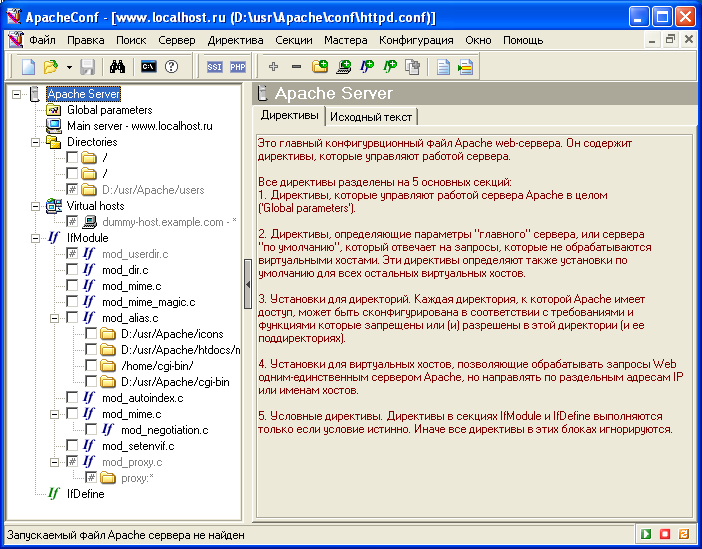Click the save floppy disk icon
Screen dimensions: 702x549
pos(87,67)
